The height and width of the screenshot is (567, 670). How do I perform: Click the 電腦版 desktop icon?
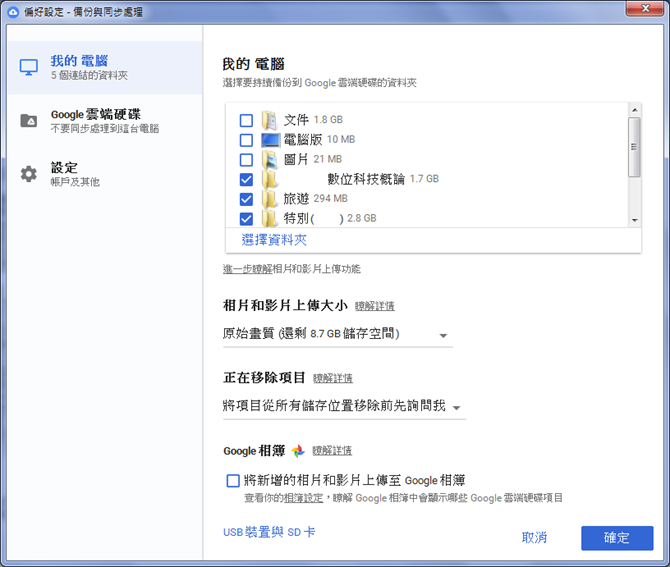click(270, 140)
